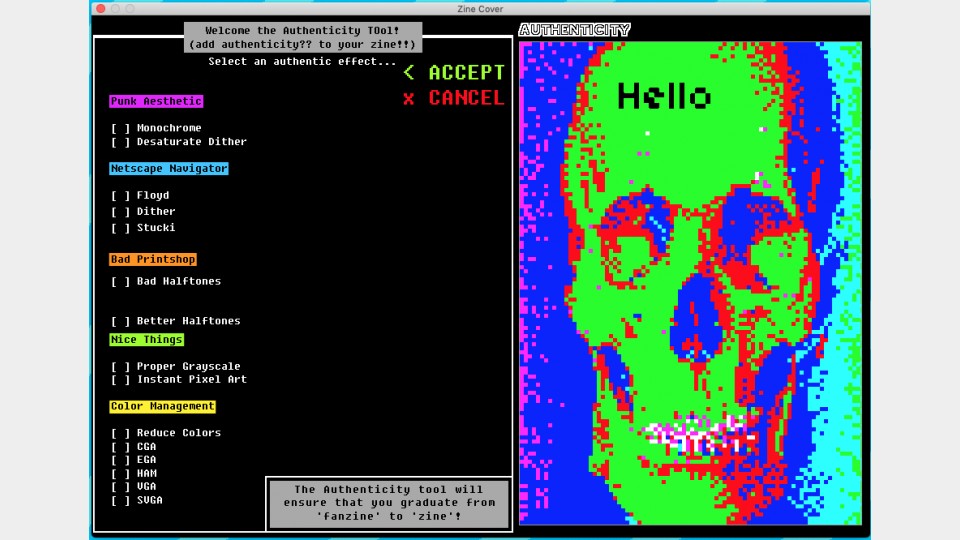960x540 pixels.
Task: Check the Reduce Colors option
Action: point(121,433)
